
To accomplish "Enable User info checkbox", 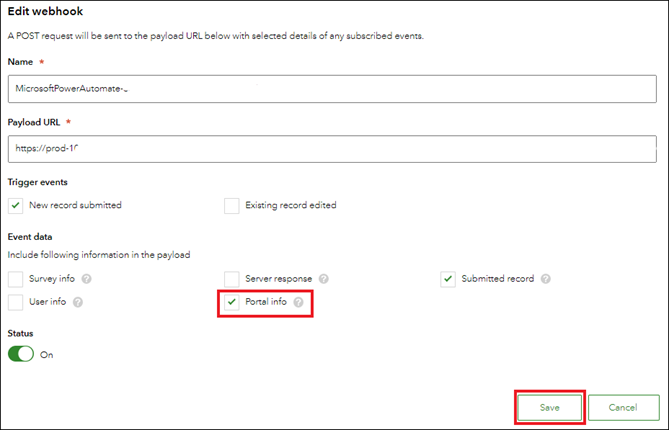I will [16, 302].
